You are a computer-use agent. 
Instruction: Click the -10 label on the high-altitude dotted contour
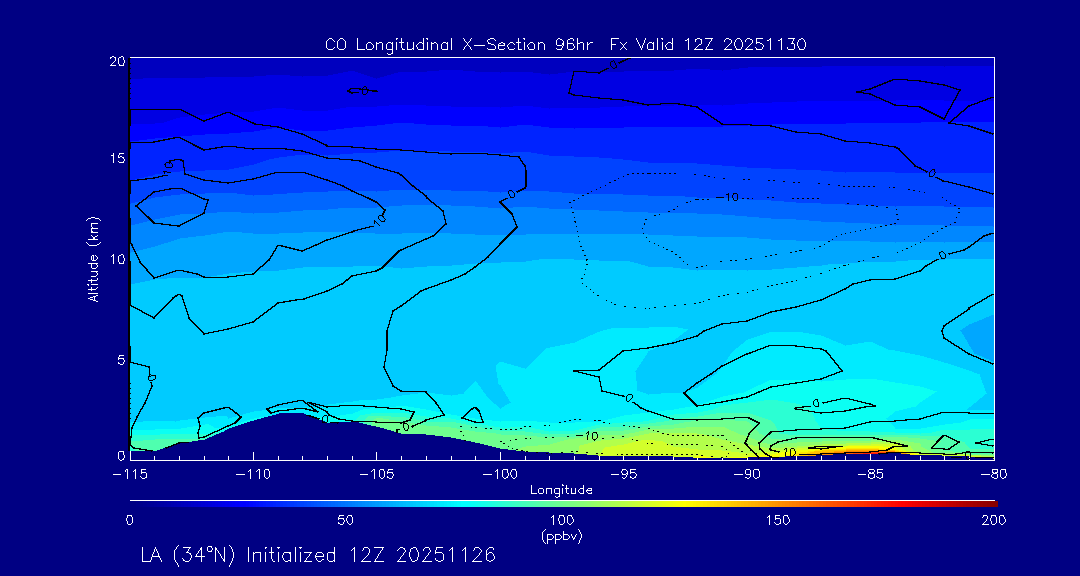tap(727, 198)
